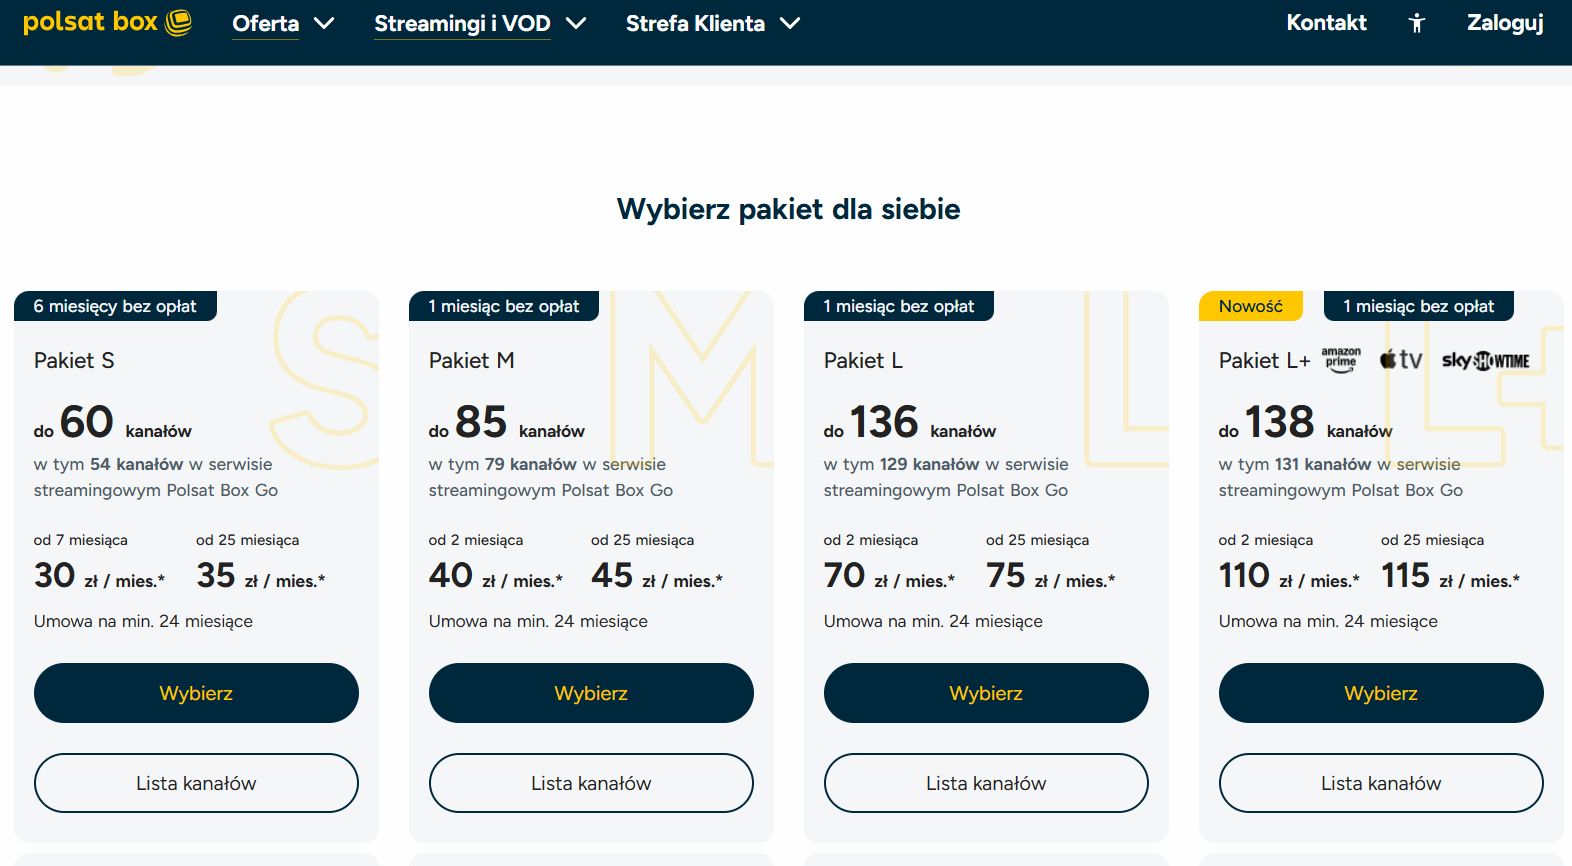Screen dimensions: 1572x866
Task: Open Lista kanałów for Pakiet L
Action: [986, 783]
